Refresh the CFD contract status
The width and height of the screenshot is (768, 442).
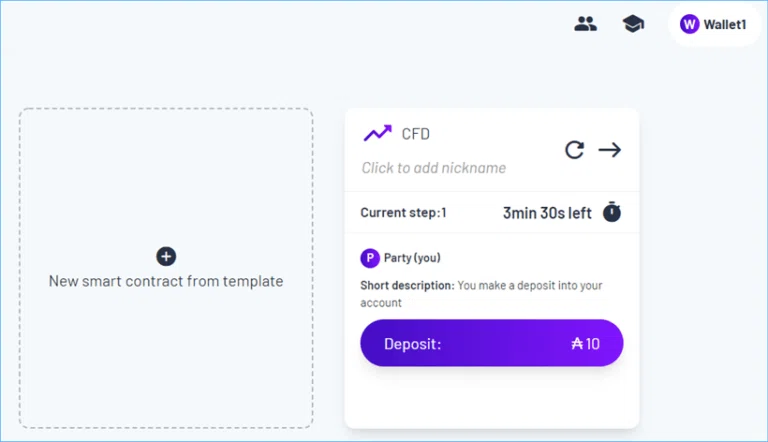(x=574, y=150)
